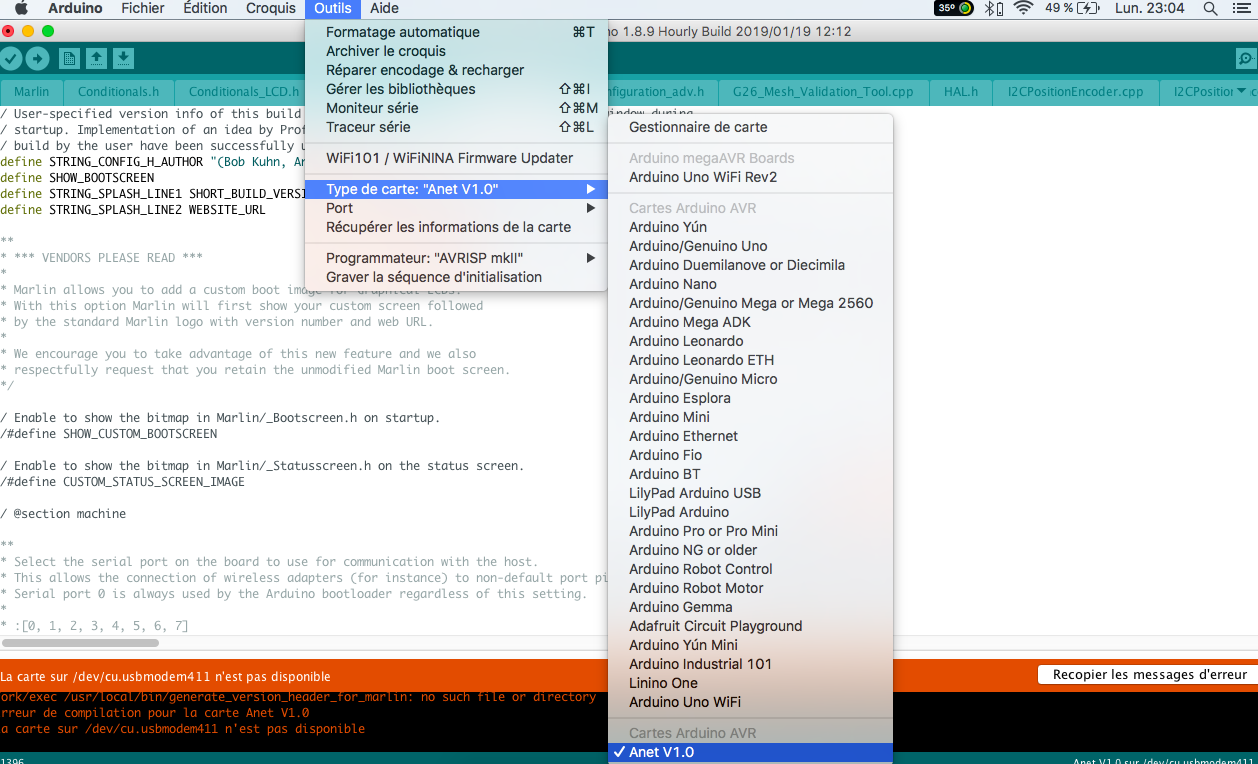Click the Save sketch down-arrow icon
This screenshot has height=764, width=1258.
[x=123, y=59]
